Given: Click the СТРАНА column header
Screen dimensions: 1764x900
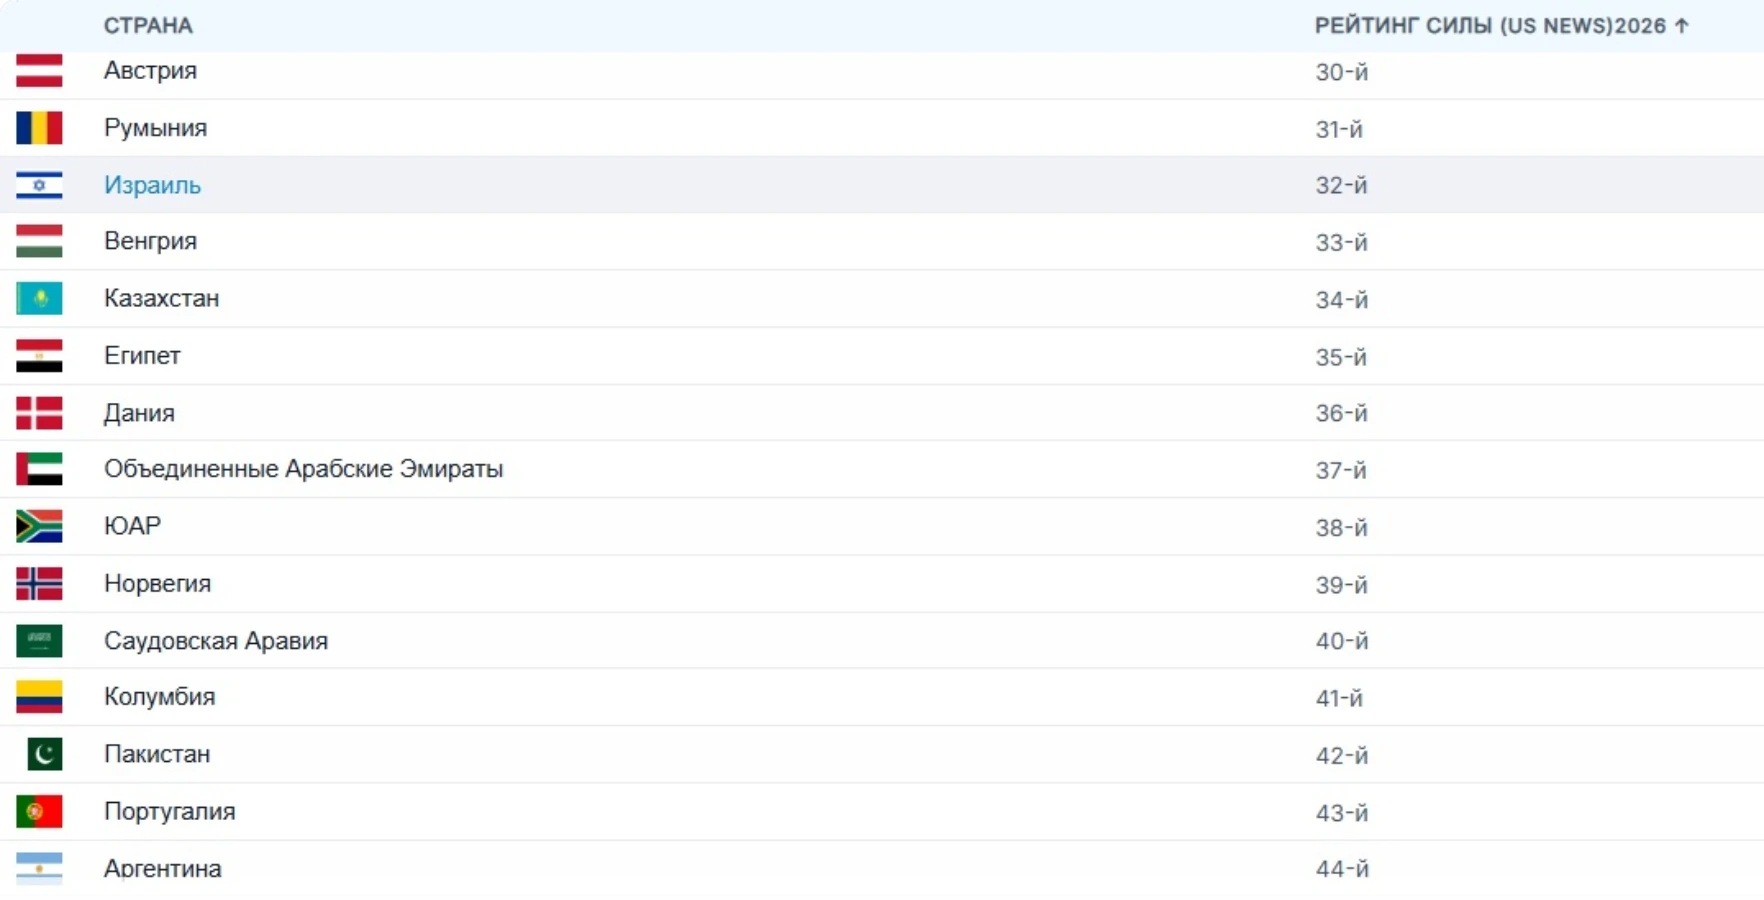Looking at the screenshot, I should 148,26.
